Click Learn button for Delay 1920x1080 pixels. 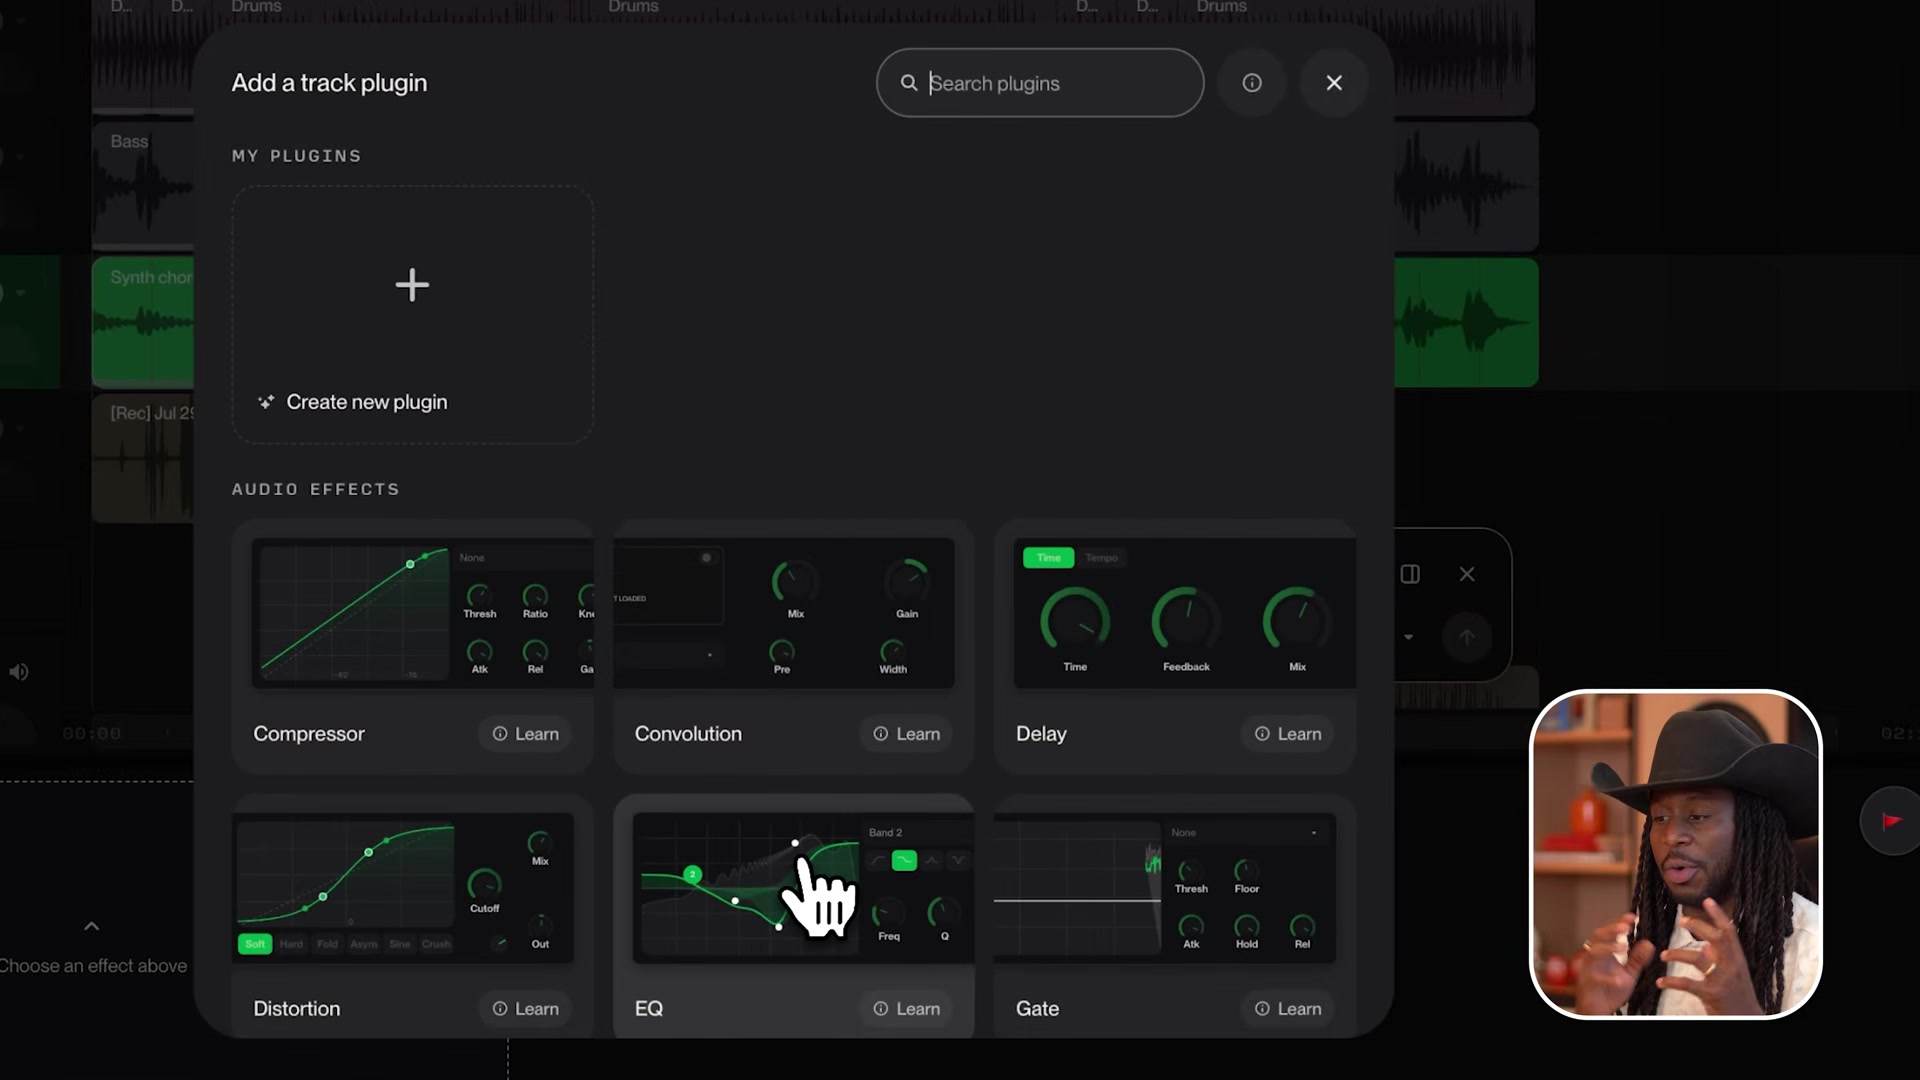(x=1288, y=734)
